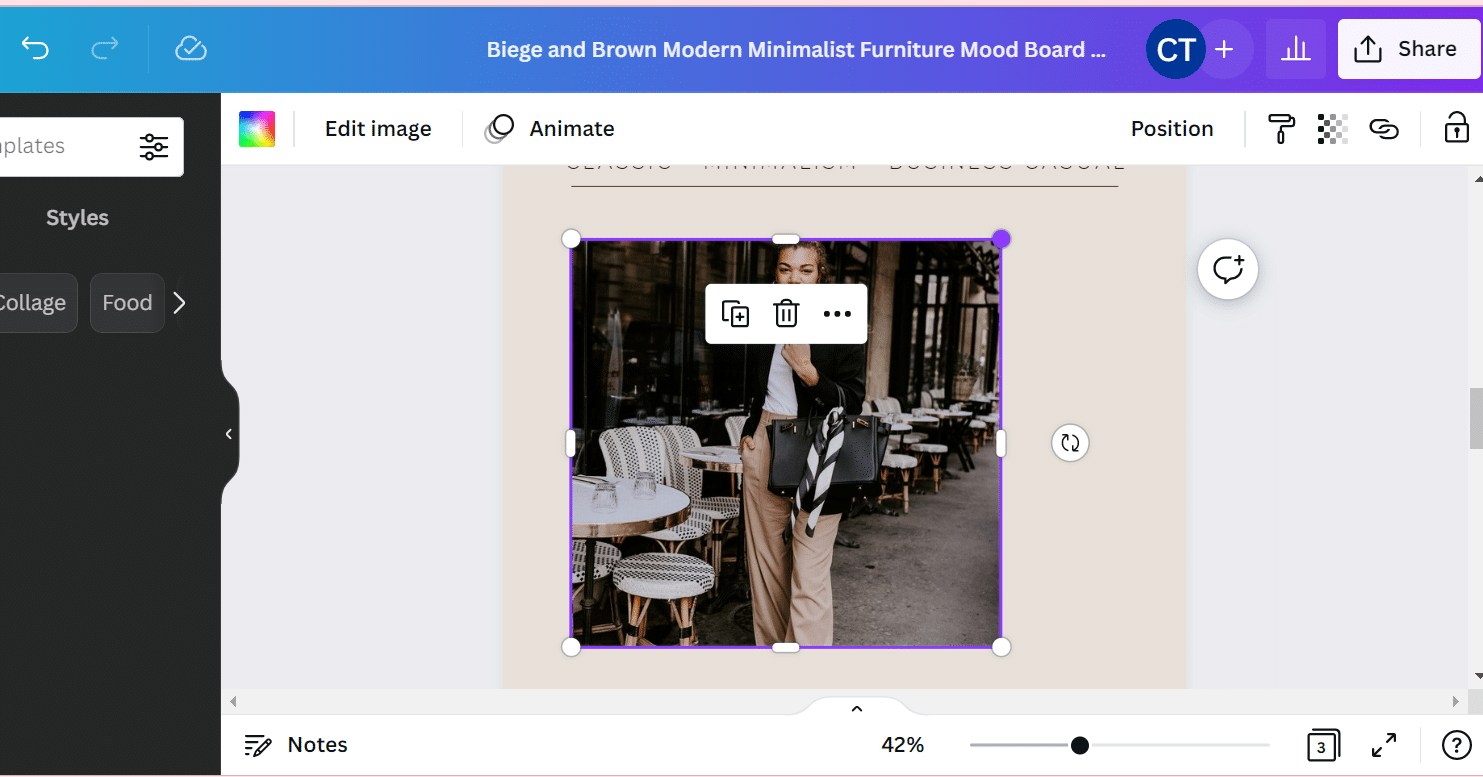Click the Styles heading
The height and width of the screenshot is (777, 1483).
[x=77, y=218]
